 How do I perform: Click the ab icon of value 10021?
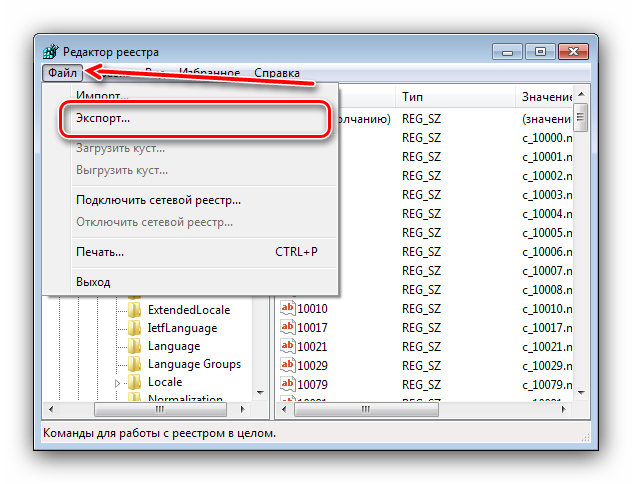tap(287, 346)
